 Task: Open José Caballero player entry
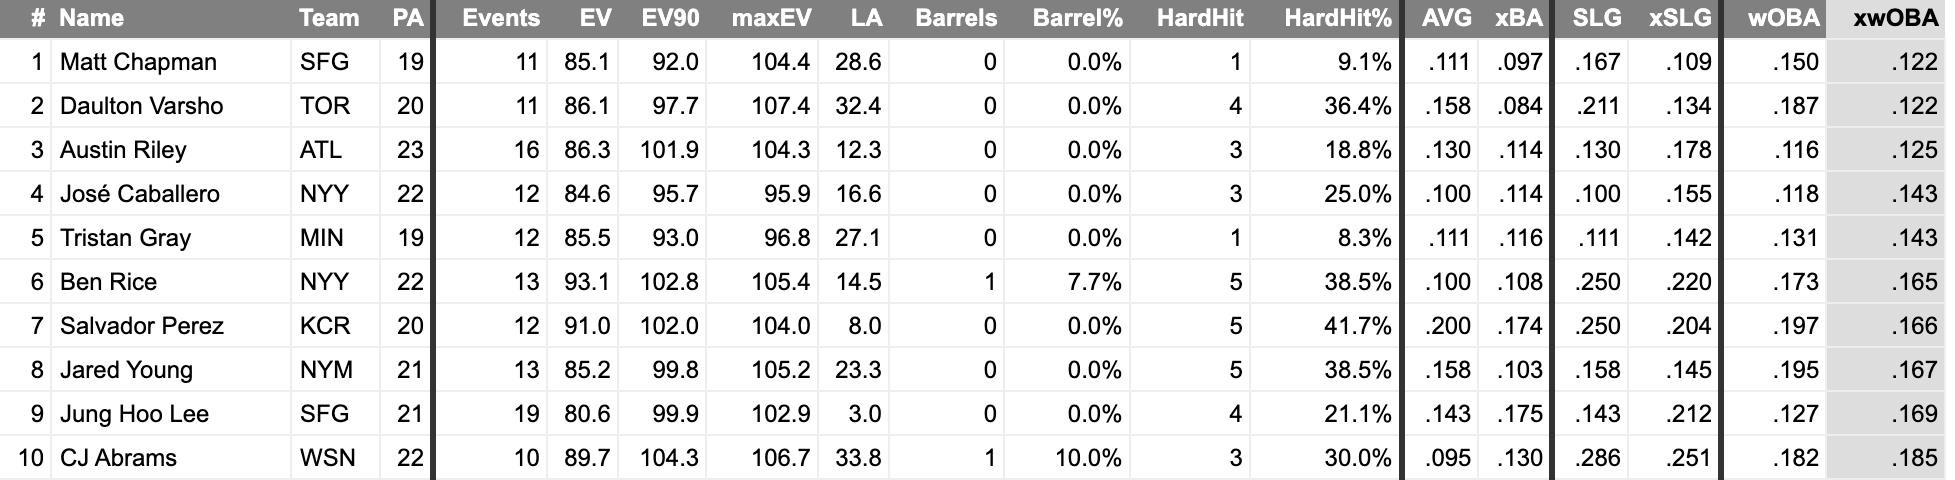[140, 194]
